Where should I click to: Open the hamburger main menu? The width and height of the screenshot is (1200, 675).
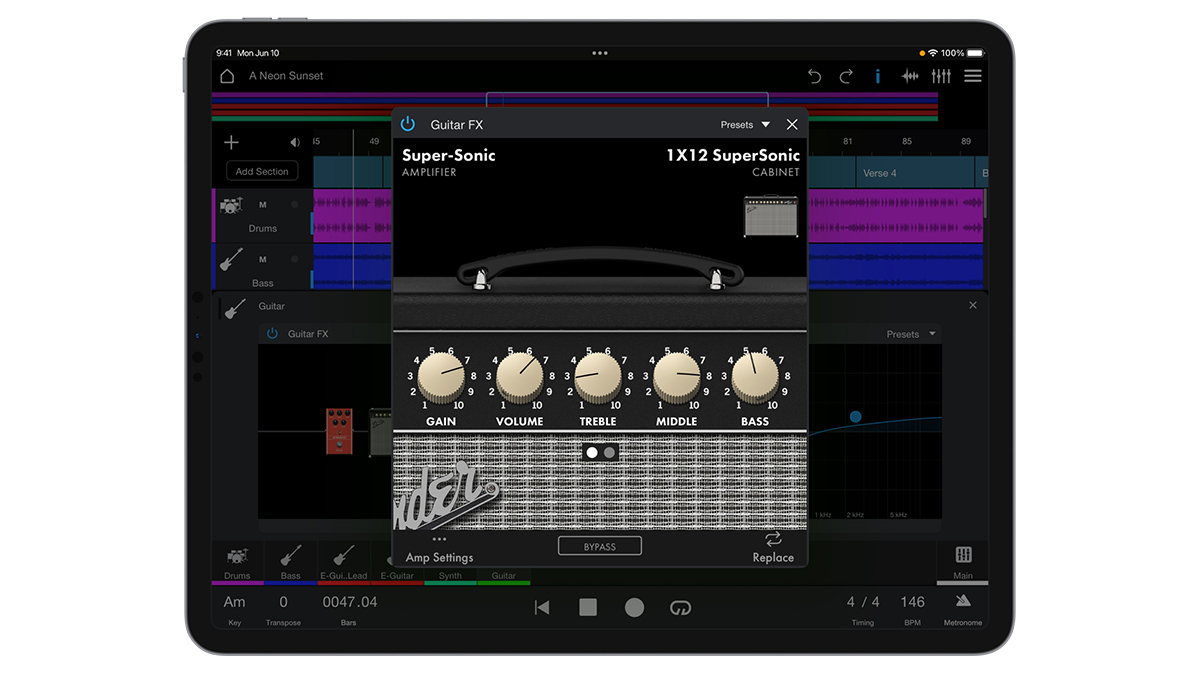973,76
